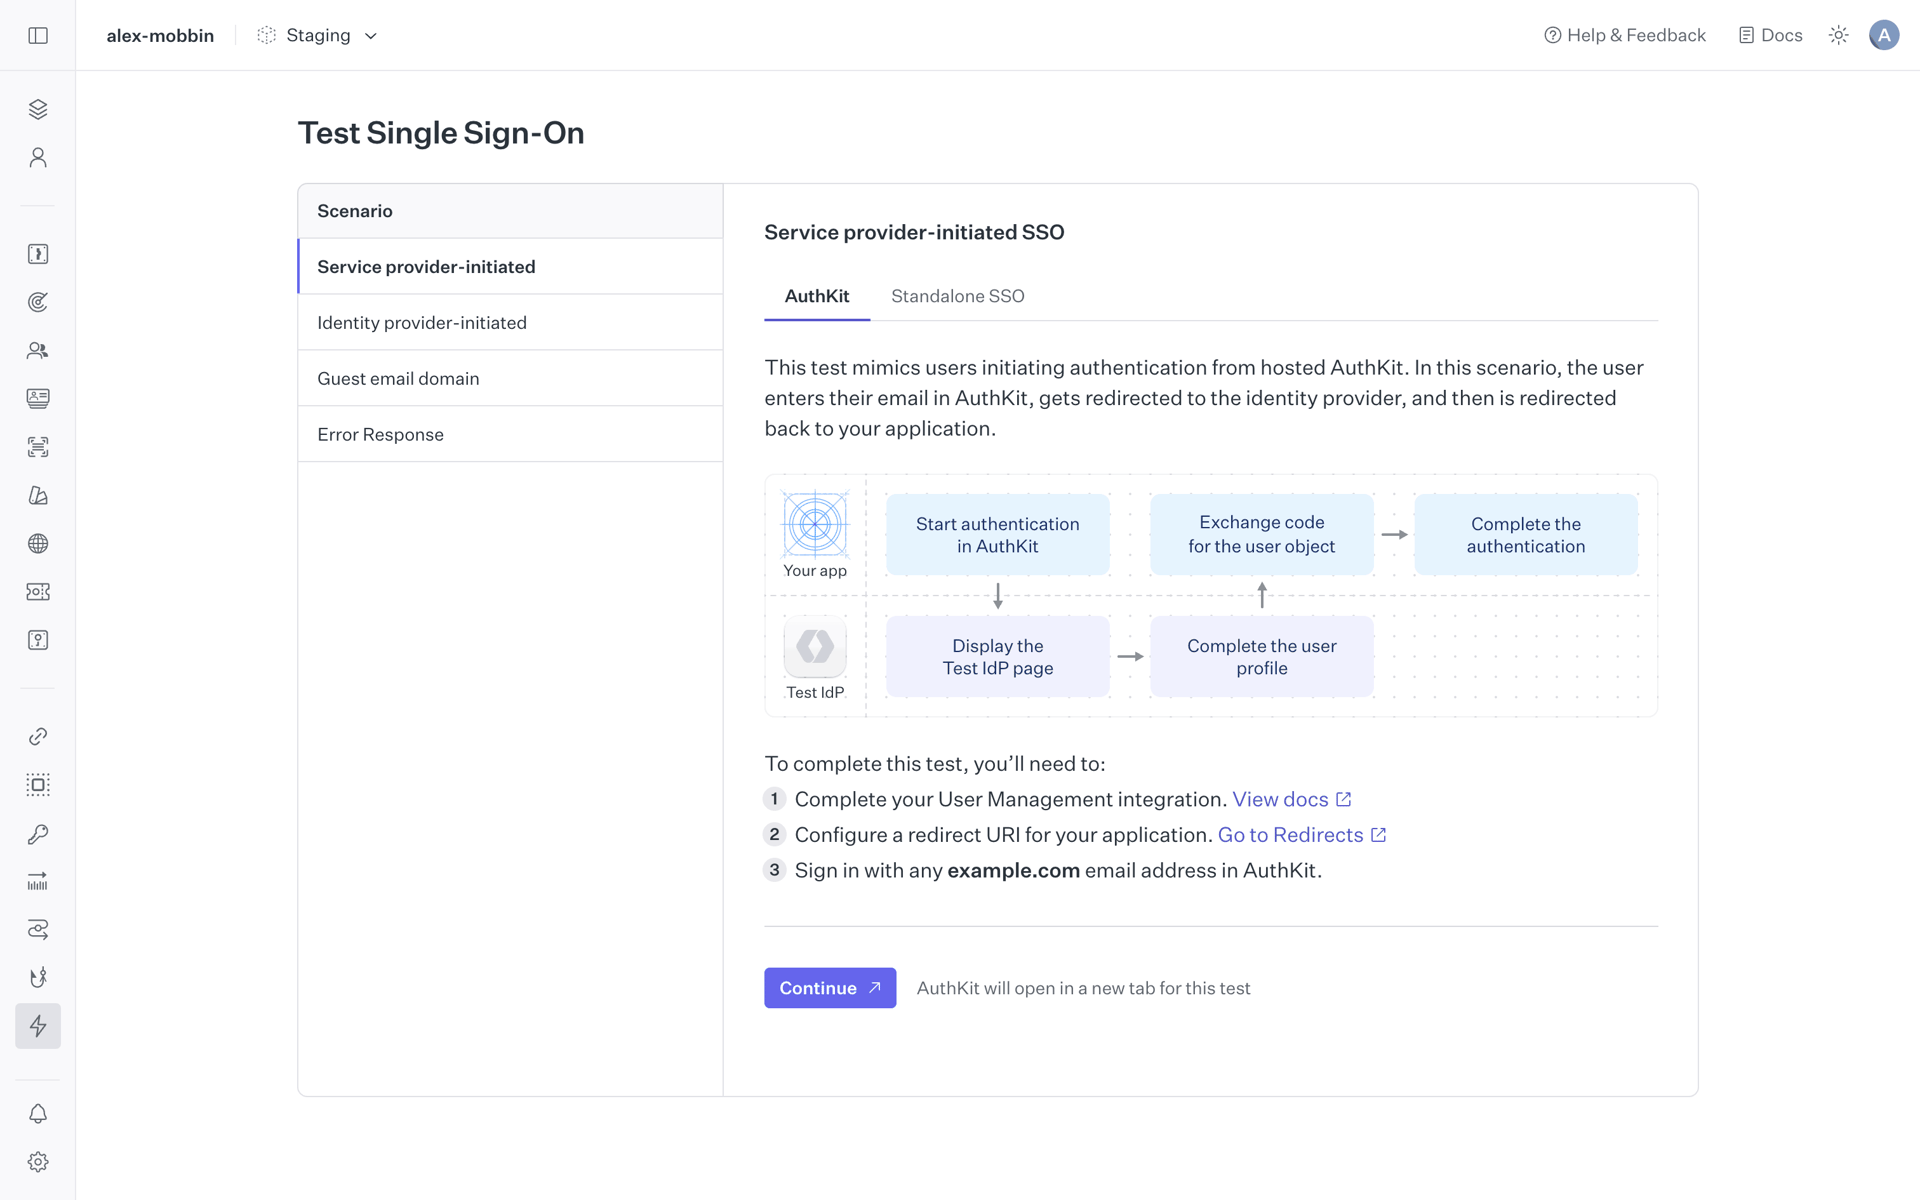The width and height of the screenshot is (1920, 1200).
Task: Select the Identity provider-initiated scenario
Action: (x=510, y=322)
